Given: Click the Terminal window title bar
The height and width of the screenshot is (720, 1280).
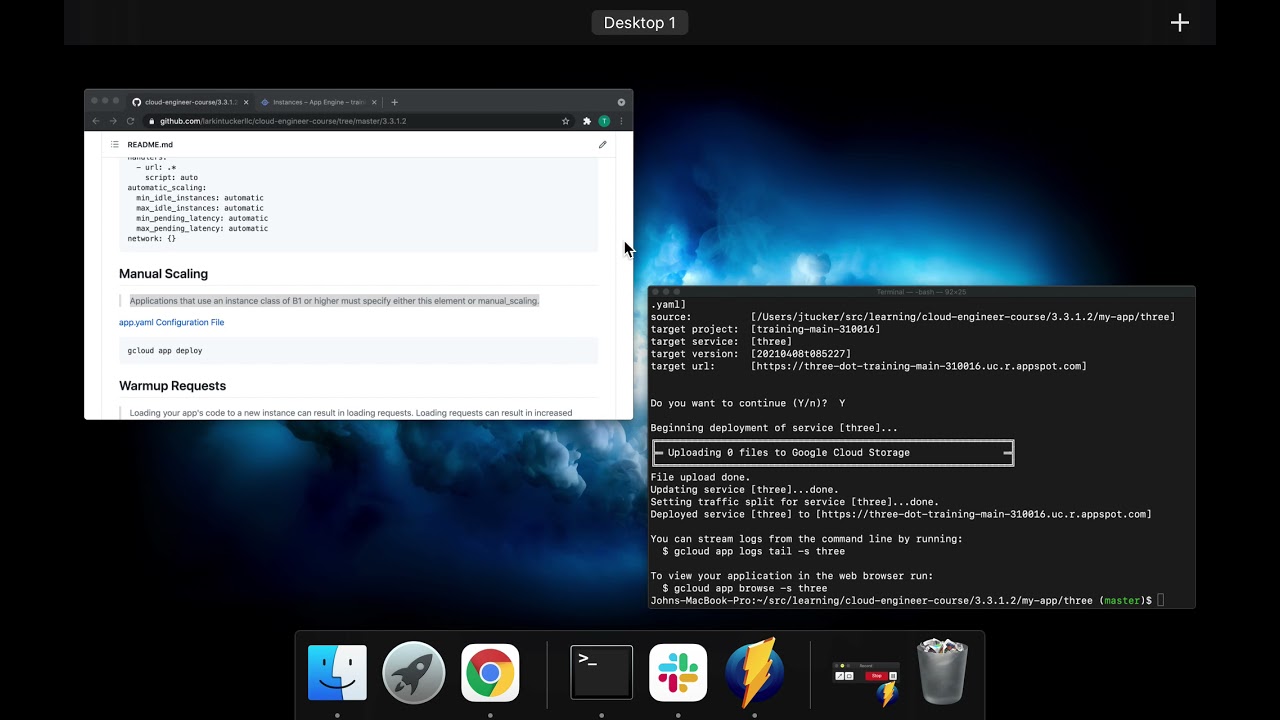Looking at the screenshot, I should click(x=921, y=292).
